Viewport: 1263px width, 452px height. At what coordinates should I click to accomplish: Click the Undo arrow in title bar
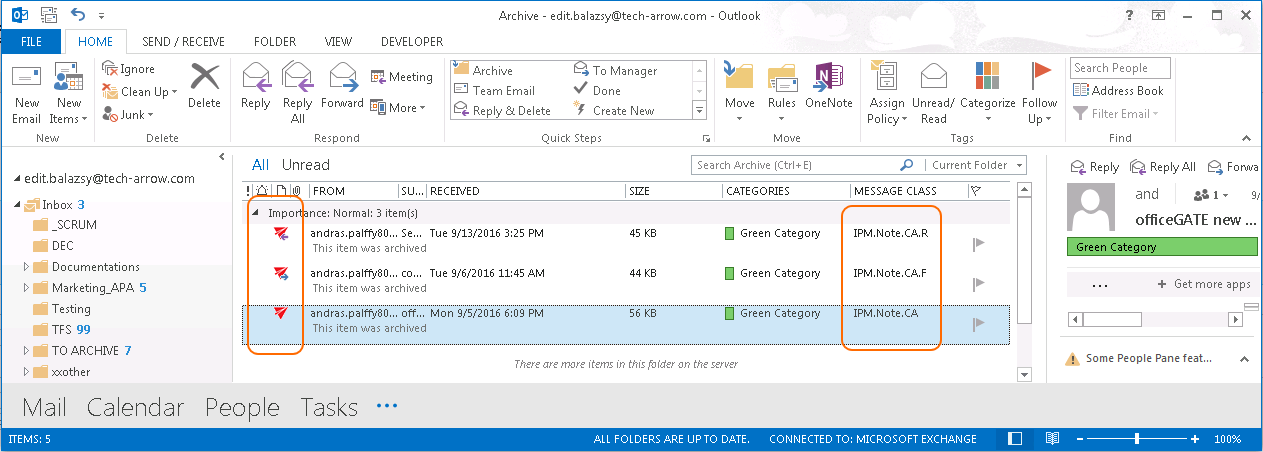pyautogui.click(x=78, y=14)
